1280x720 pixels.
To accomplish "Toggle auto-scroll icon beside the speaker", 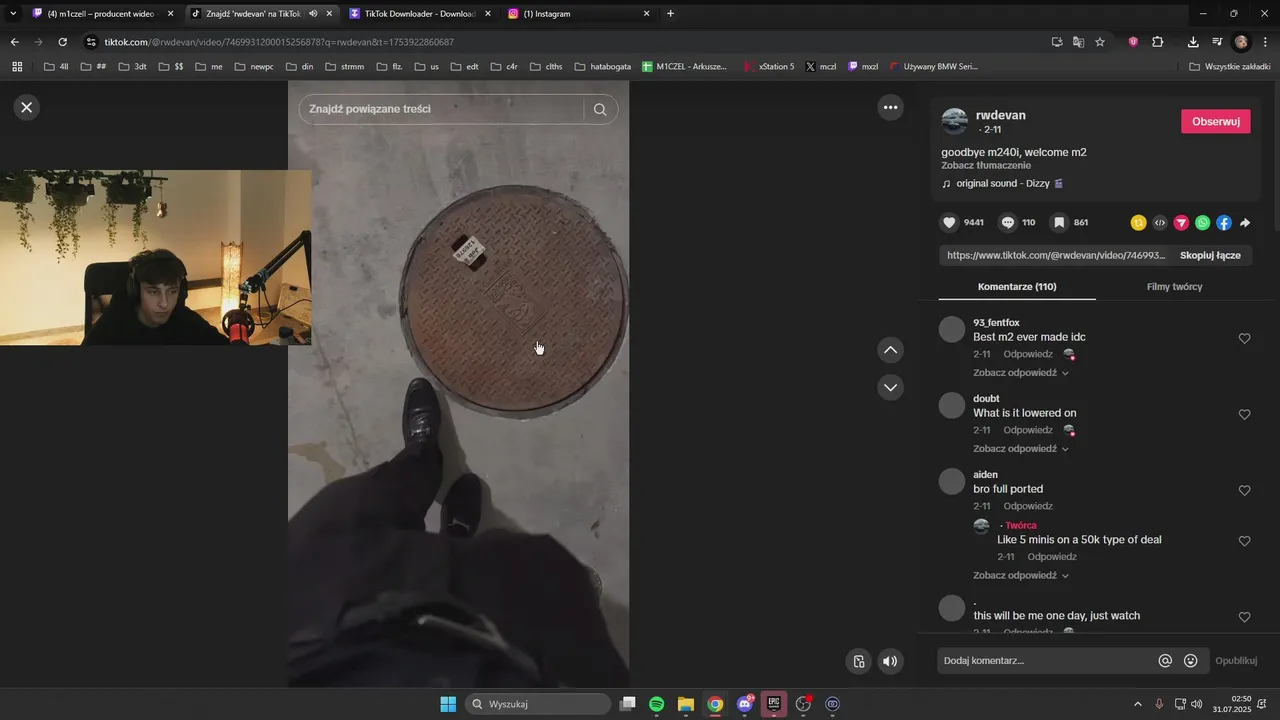I will tap(858, 661).
